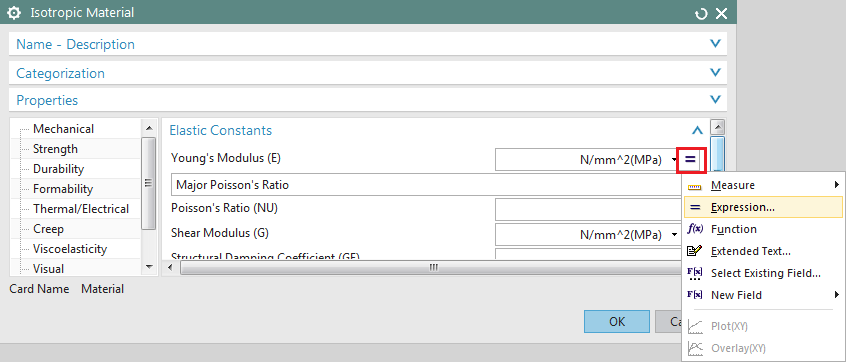The image size is (846, 362).
Task: Click the reset dialog icon in the title bar
Action: pyautogui.click(x=701, y=13)
